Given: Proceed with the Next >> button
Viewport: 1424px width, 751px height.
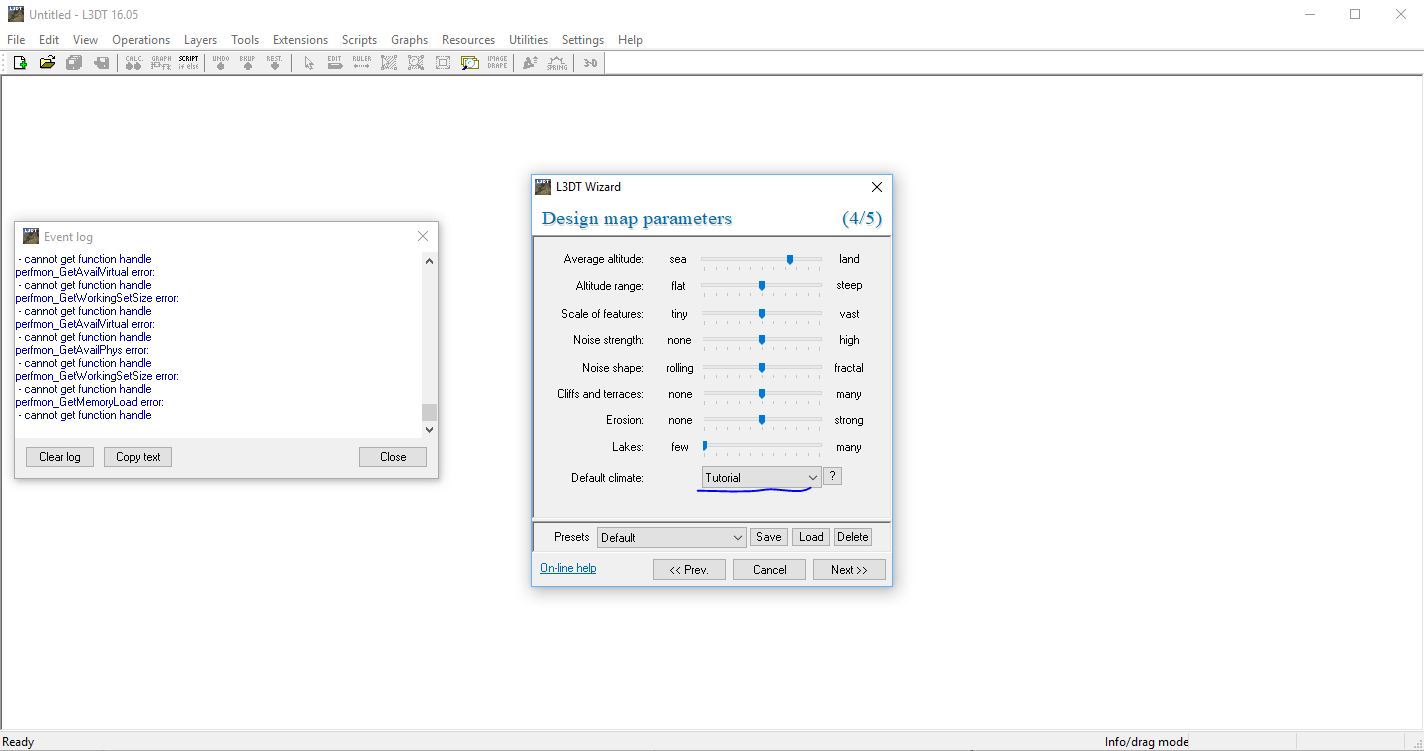Looking at the screenshot, I should click(x=848, y=569).
